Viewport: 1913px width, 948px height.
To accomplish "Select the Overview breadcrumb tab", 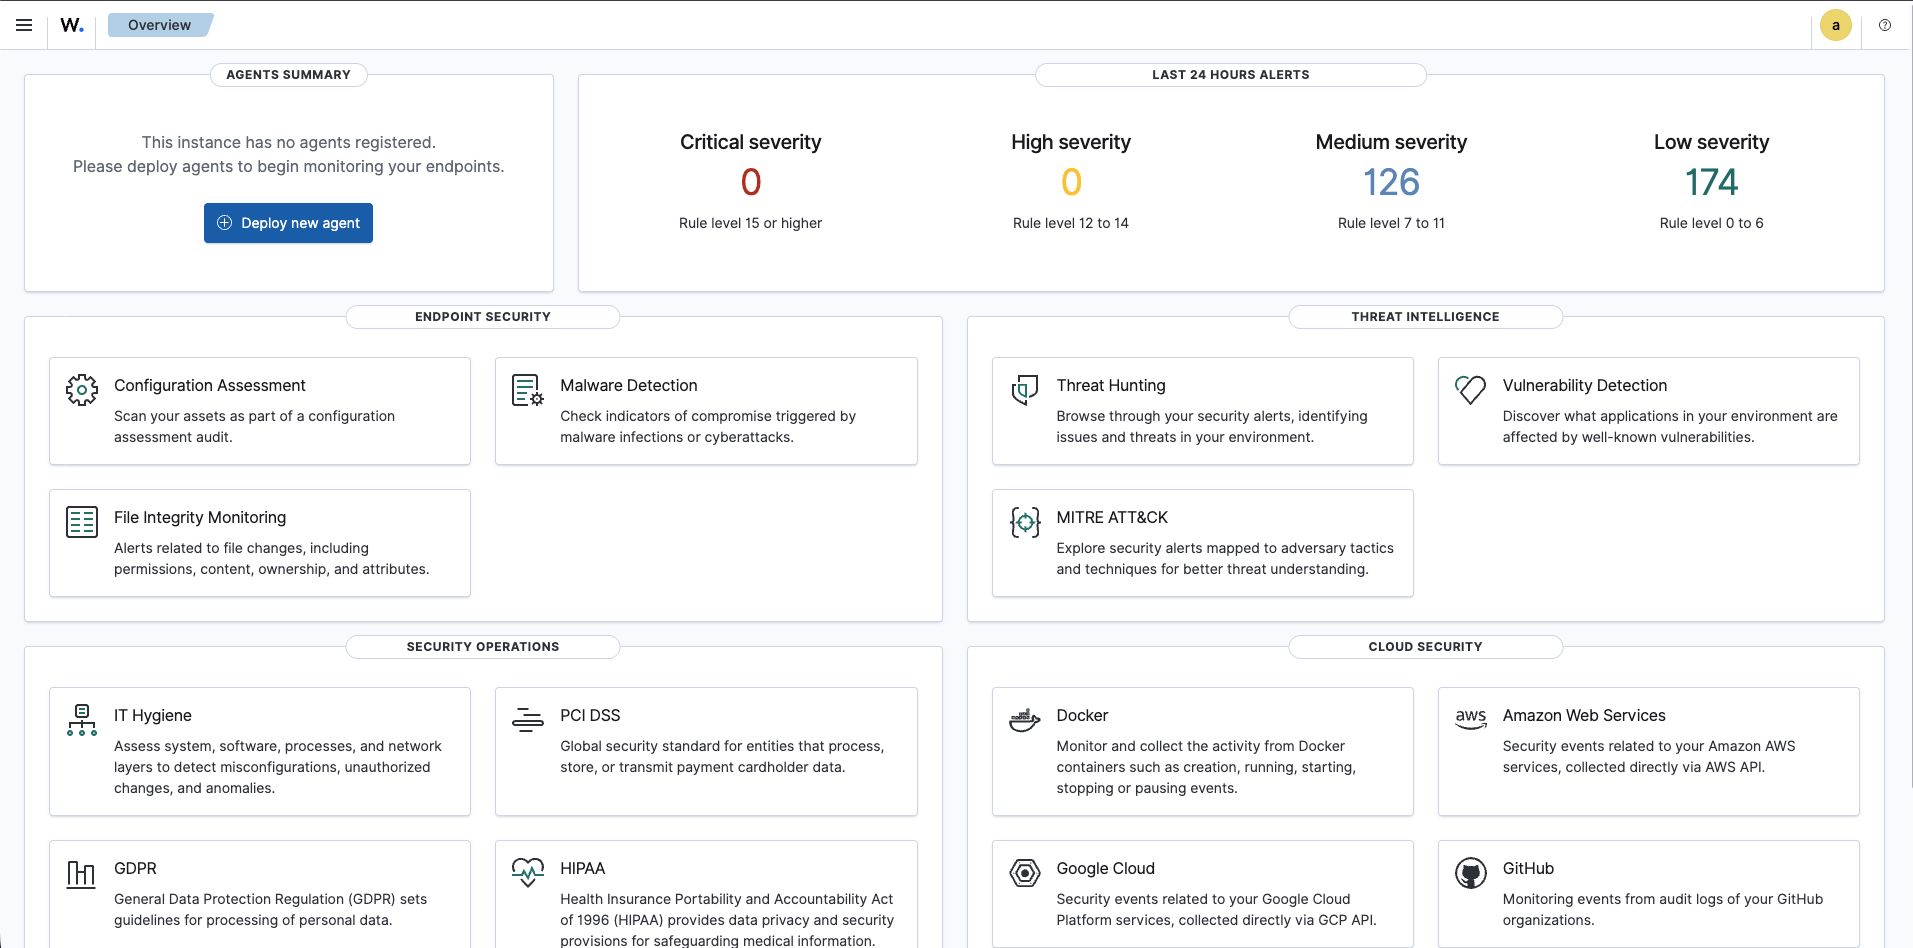I will click(x=159, y=25).
